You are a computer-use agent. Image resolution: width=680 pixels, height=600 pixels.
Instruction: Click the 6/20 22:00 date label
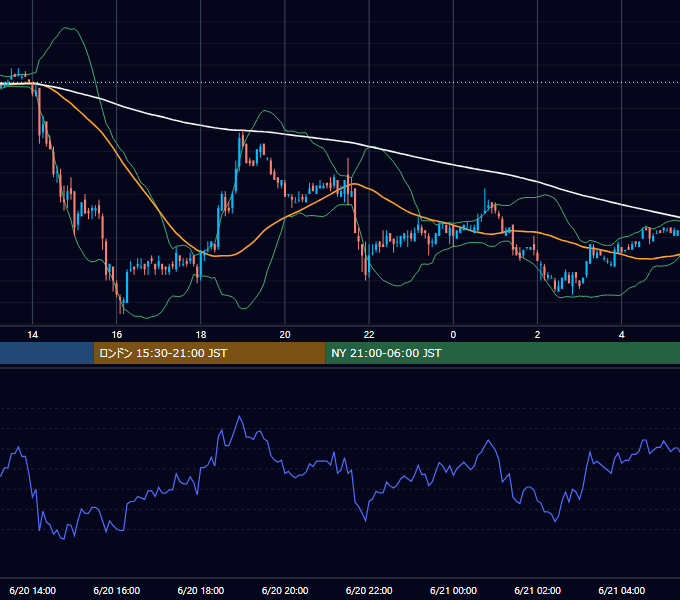click(369, 590)
